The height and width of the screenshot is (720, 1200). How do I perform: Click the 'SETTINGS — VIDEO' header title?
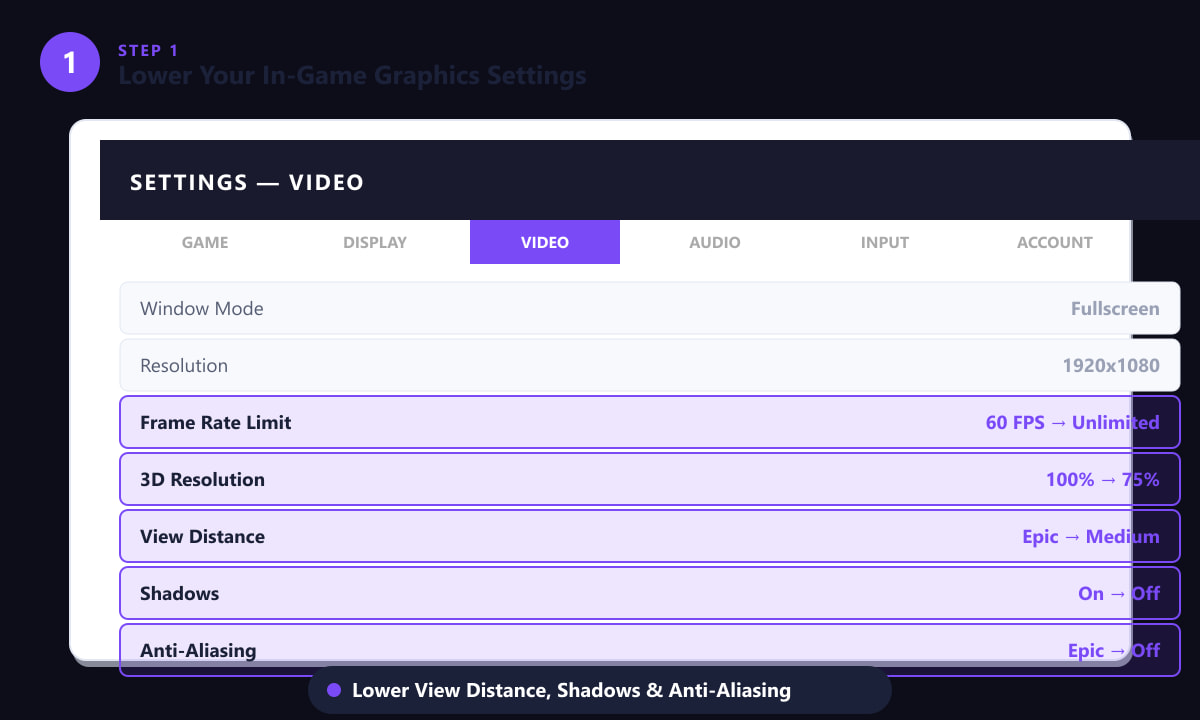pyautogui.click(x=247, y=182)
